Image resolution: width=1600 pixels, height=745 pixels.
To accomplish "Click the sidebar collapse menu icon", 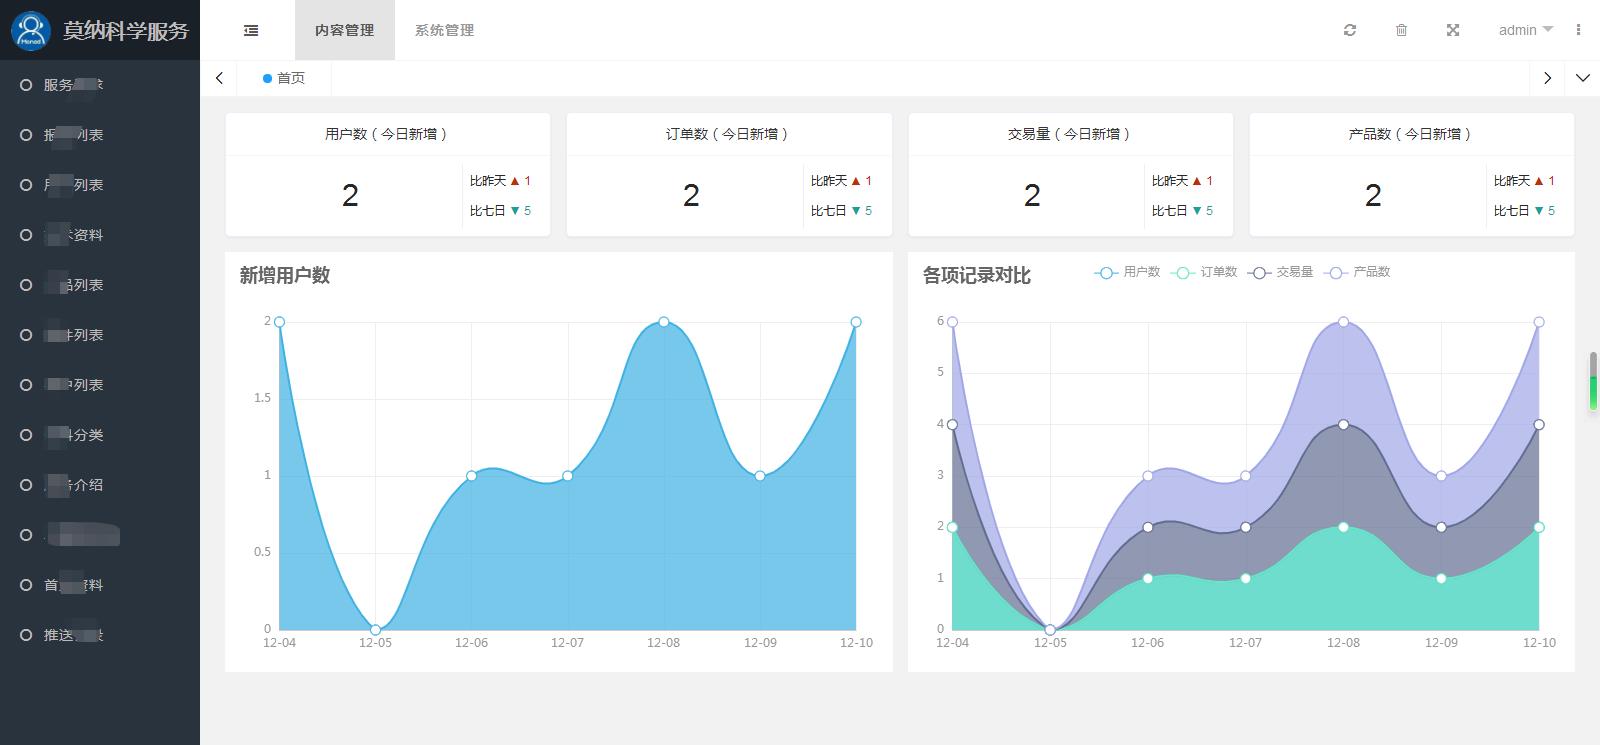I will tap(251, 30).
